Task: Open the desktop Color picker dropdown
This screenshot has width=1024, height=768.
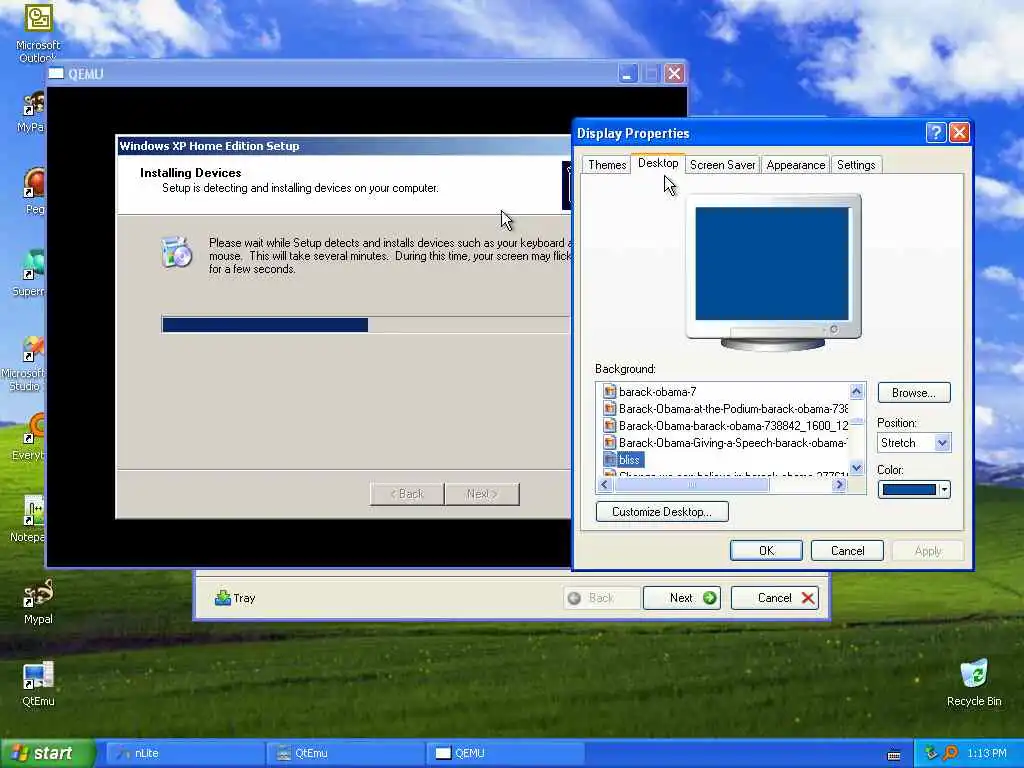Action: 914,489
